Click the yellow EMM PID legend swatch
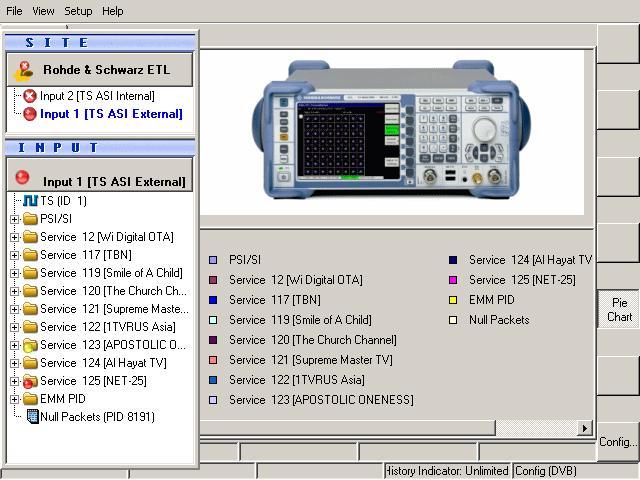The width and height of the screenshot is (640, 480). tap(453, 300)
